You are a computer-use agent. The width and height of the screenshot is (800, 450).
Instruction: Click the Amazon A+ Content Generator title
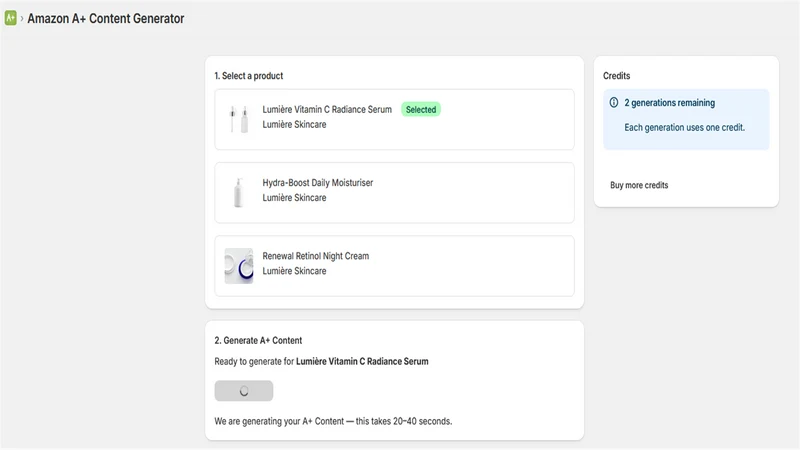(x=106, y=18)
